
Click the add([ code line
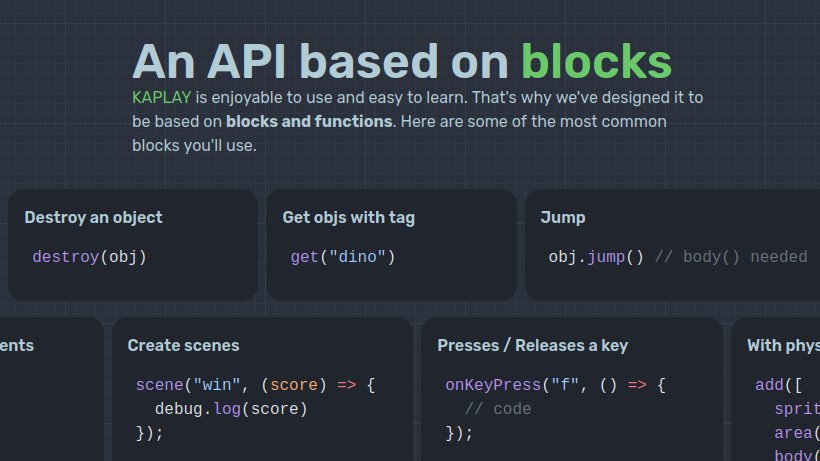[778, 385]
